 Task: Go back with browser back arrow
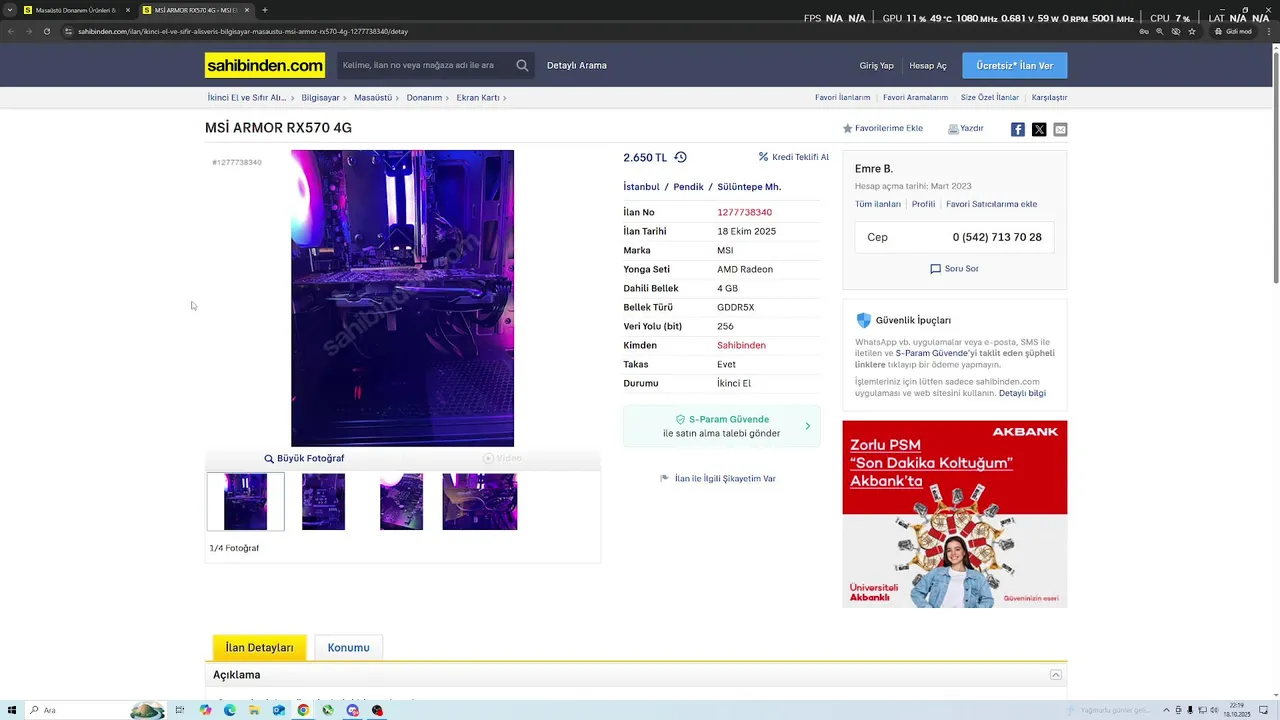pyautogui.click(x=11, y=31)
